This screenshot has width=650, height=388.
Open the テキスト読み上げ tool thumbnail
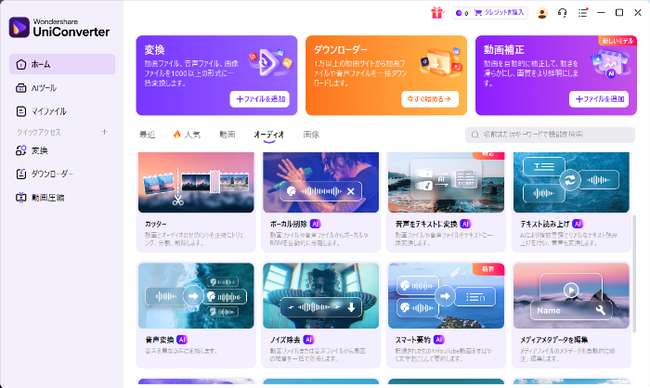pyautogui.click(x=571, y=182)
